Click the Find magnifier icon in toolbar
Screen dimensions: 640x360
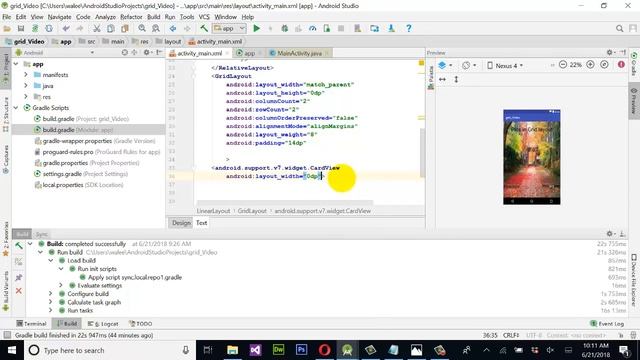142,29
